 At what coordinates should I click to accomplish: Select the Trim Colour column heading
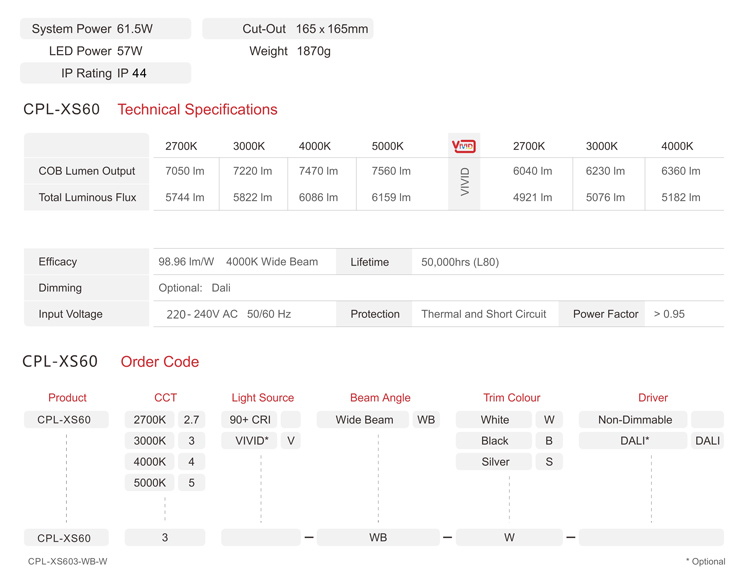(x=512, y=397)
